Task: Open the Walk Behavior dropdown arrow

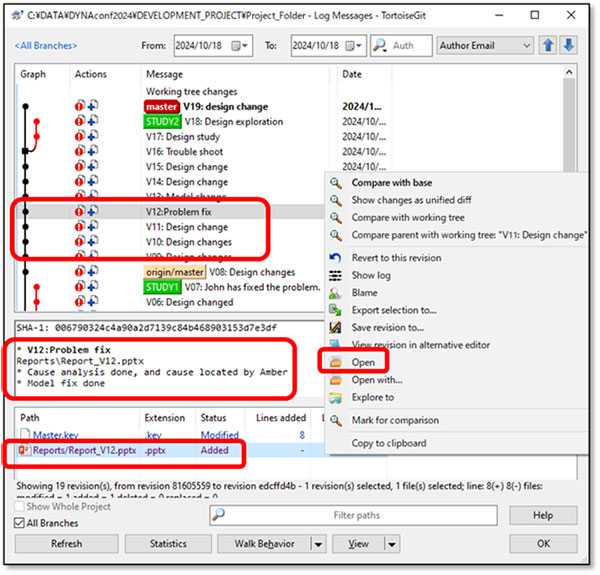Action: 317,544
